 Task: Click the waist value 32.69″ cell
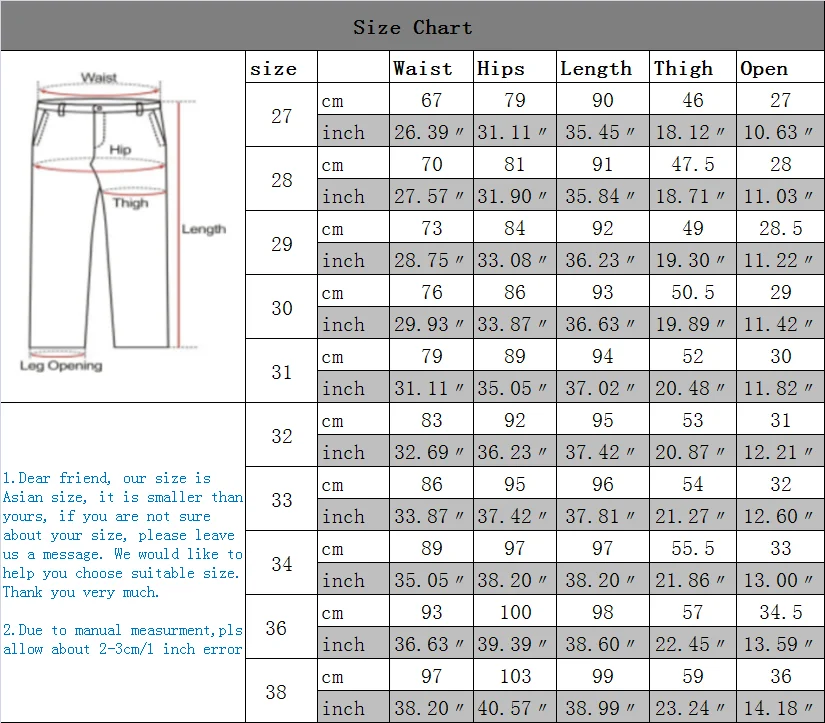point(431,451)
